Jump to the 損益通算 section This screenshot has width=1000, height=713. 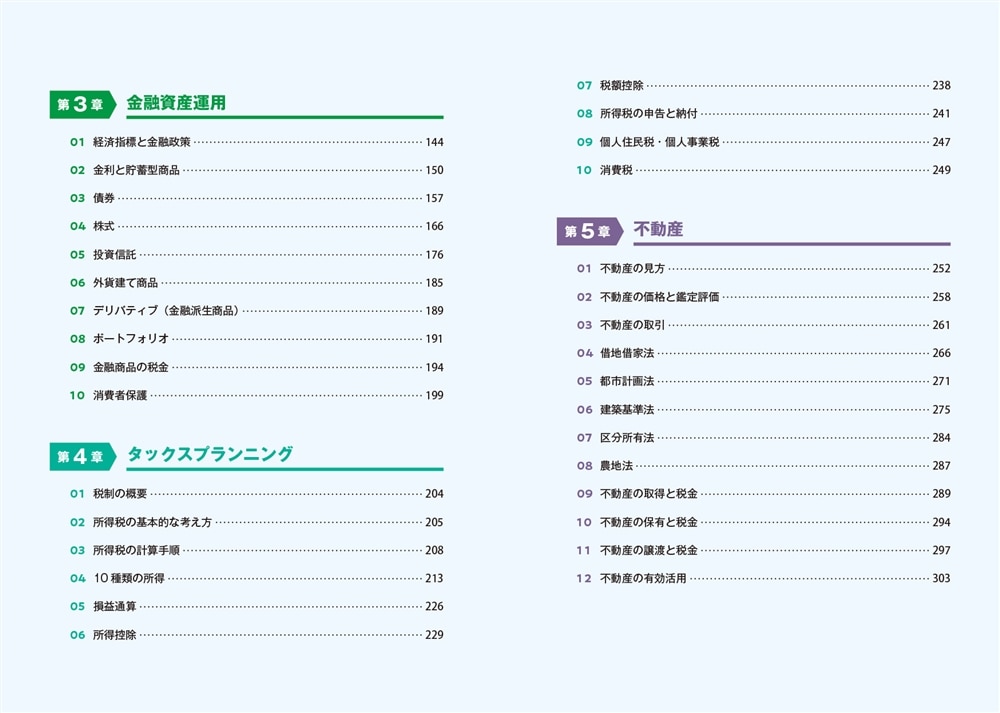coord(114,606)
